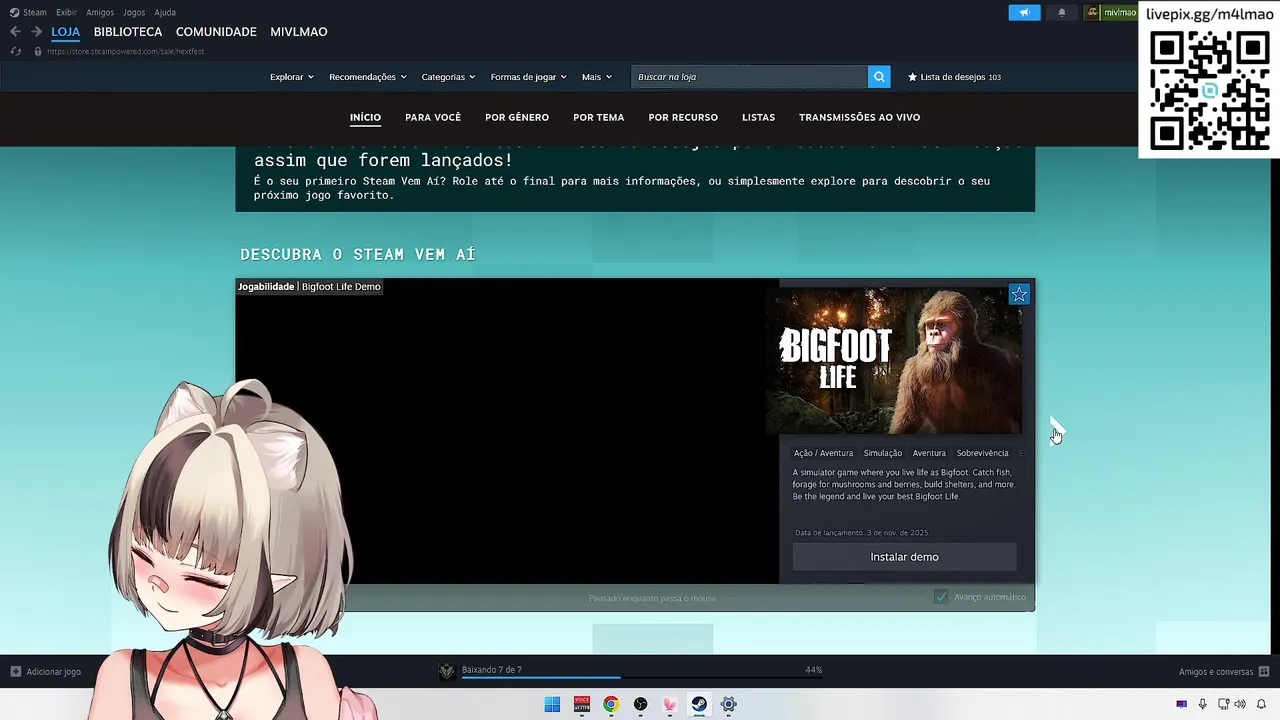Open the PARA VOCÊ section
Viewport: 1280px width, 720px height.
coord(433,117)
